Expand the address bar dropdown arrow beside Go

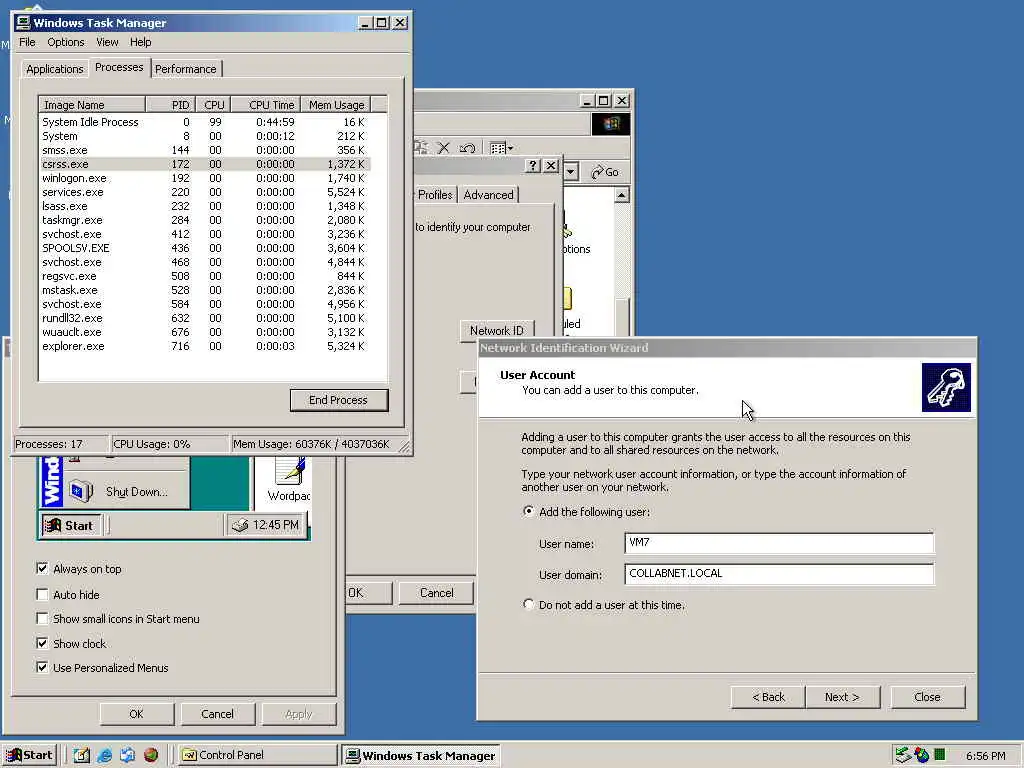571,172
